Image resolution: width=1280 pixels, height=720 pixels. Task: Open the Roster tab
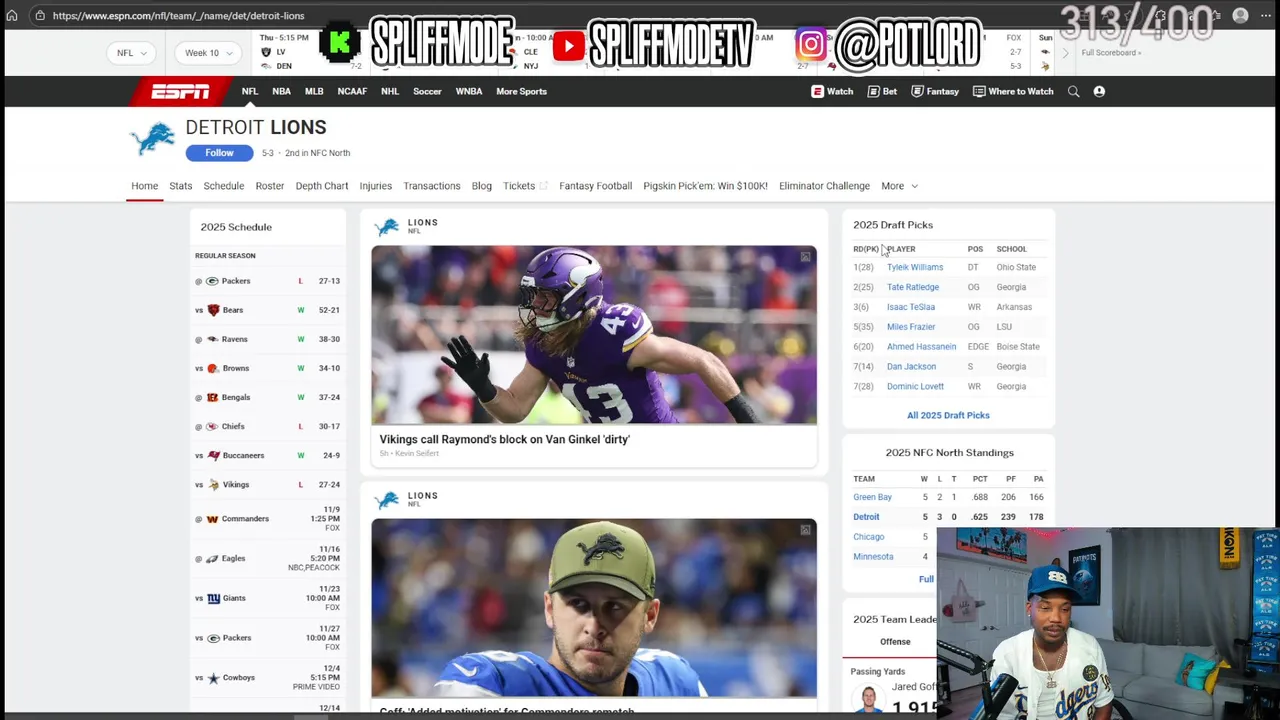pyautogui.click(x=270, y=186)
